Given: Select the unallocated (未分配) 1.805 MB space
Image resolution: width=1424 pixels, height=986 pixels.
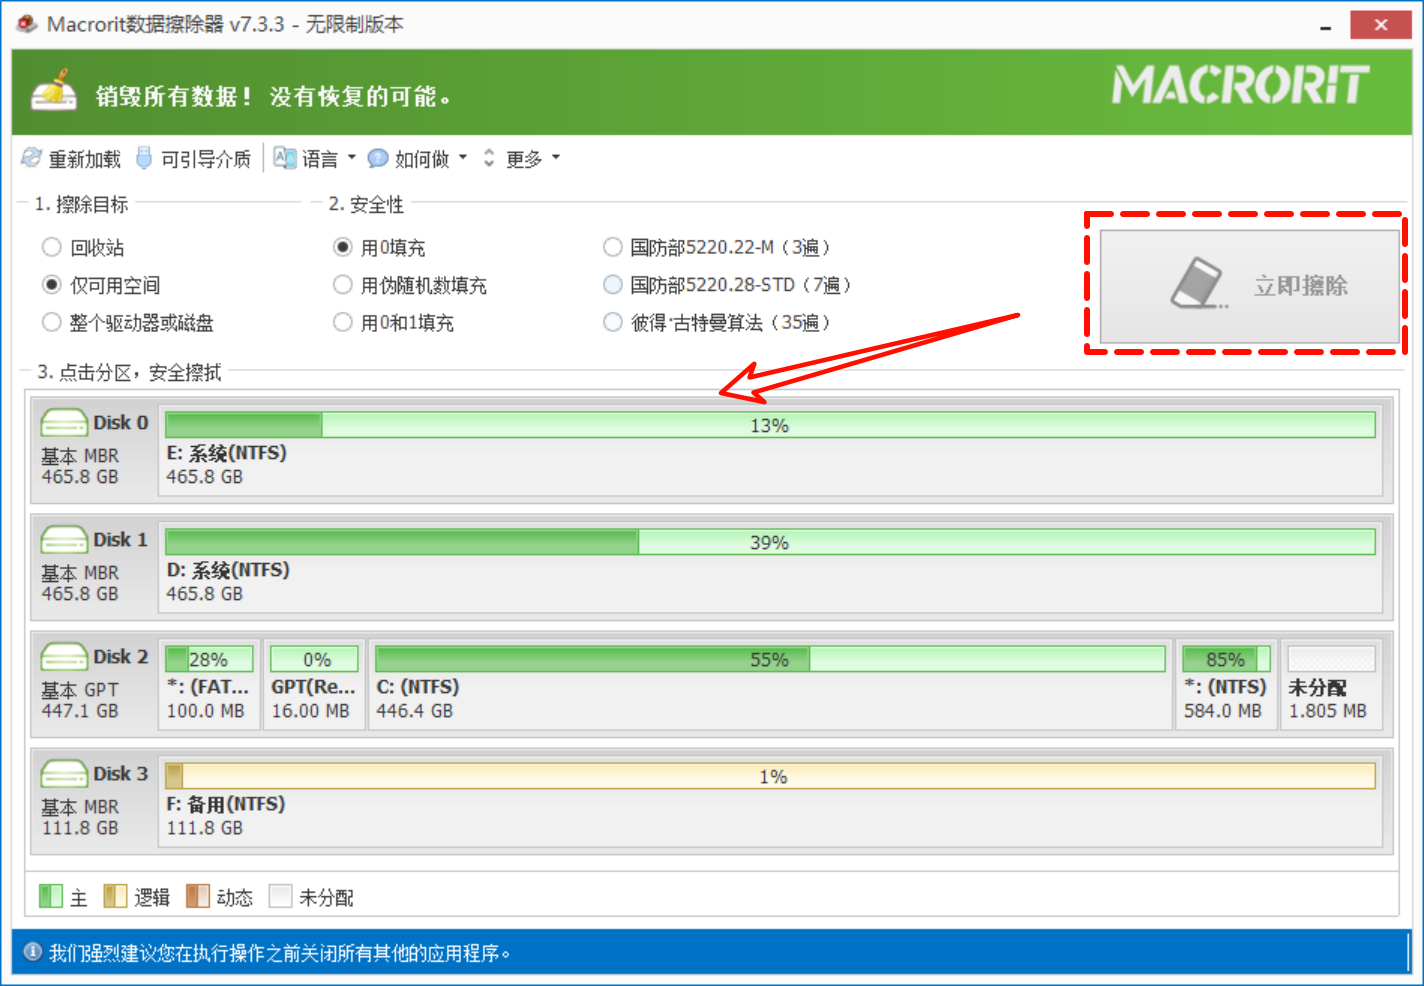Looking at the screenshot, I should (1332, 685).
